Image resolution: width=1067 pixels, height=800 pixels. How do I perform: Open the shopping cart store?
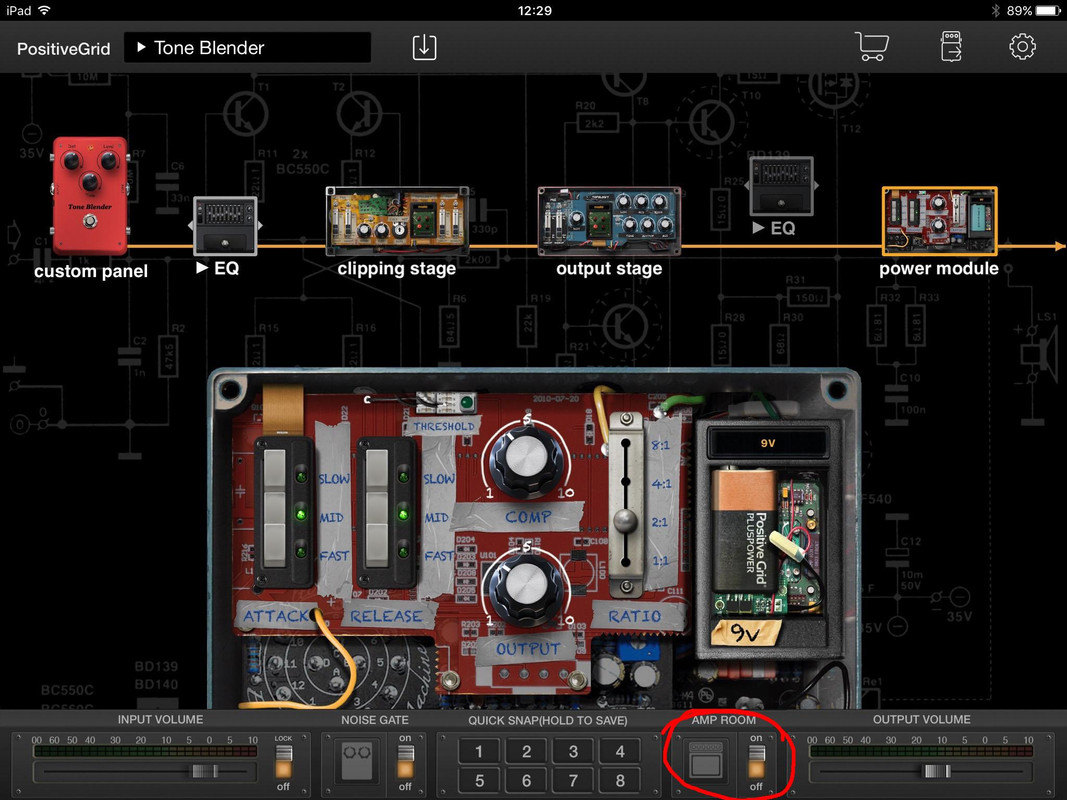pyautogui.click(x=872, y=47)
